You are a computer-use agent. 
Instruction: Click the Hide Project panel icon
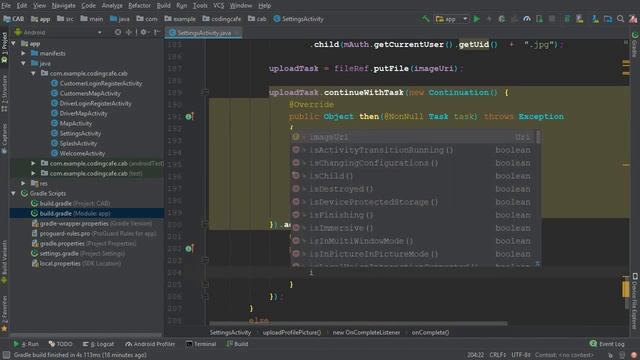pyautogui.click(x=157, y=32)
